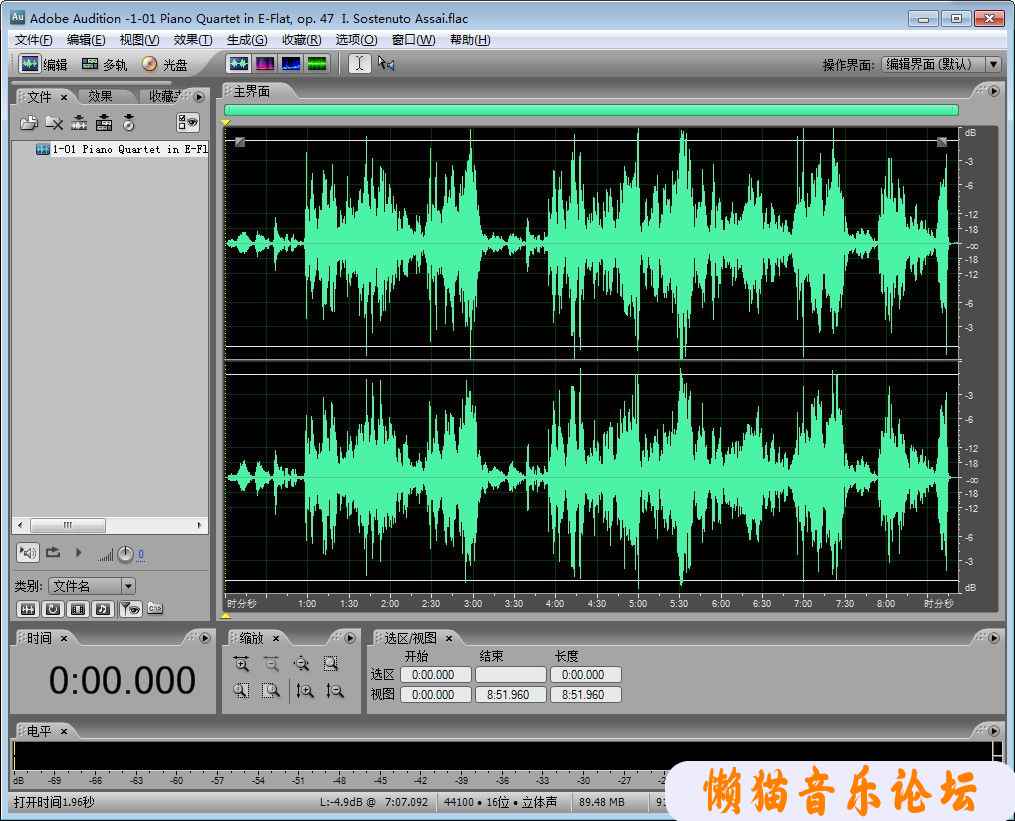Click the 选区 开始 time field

[x=436, y=675]
